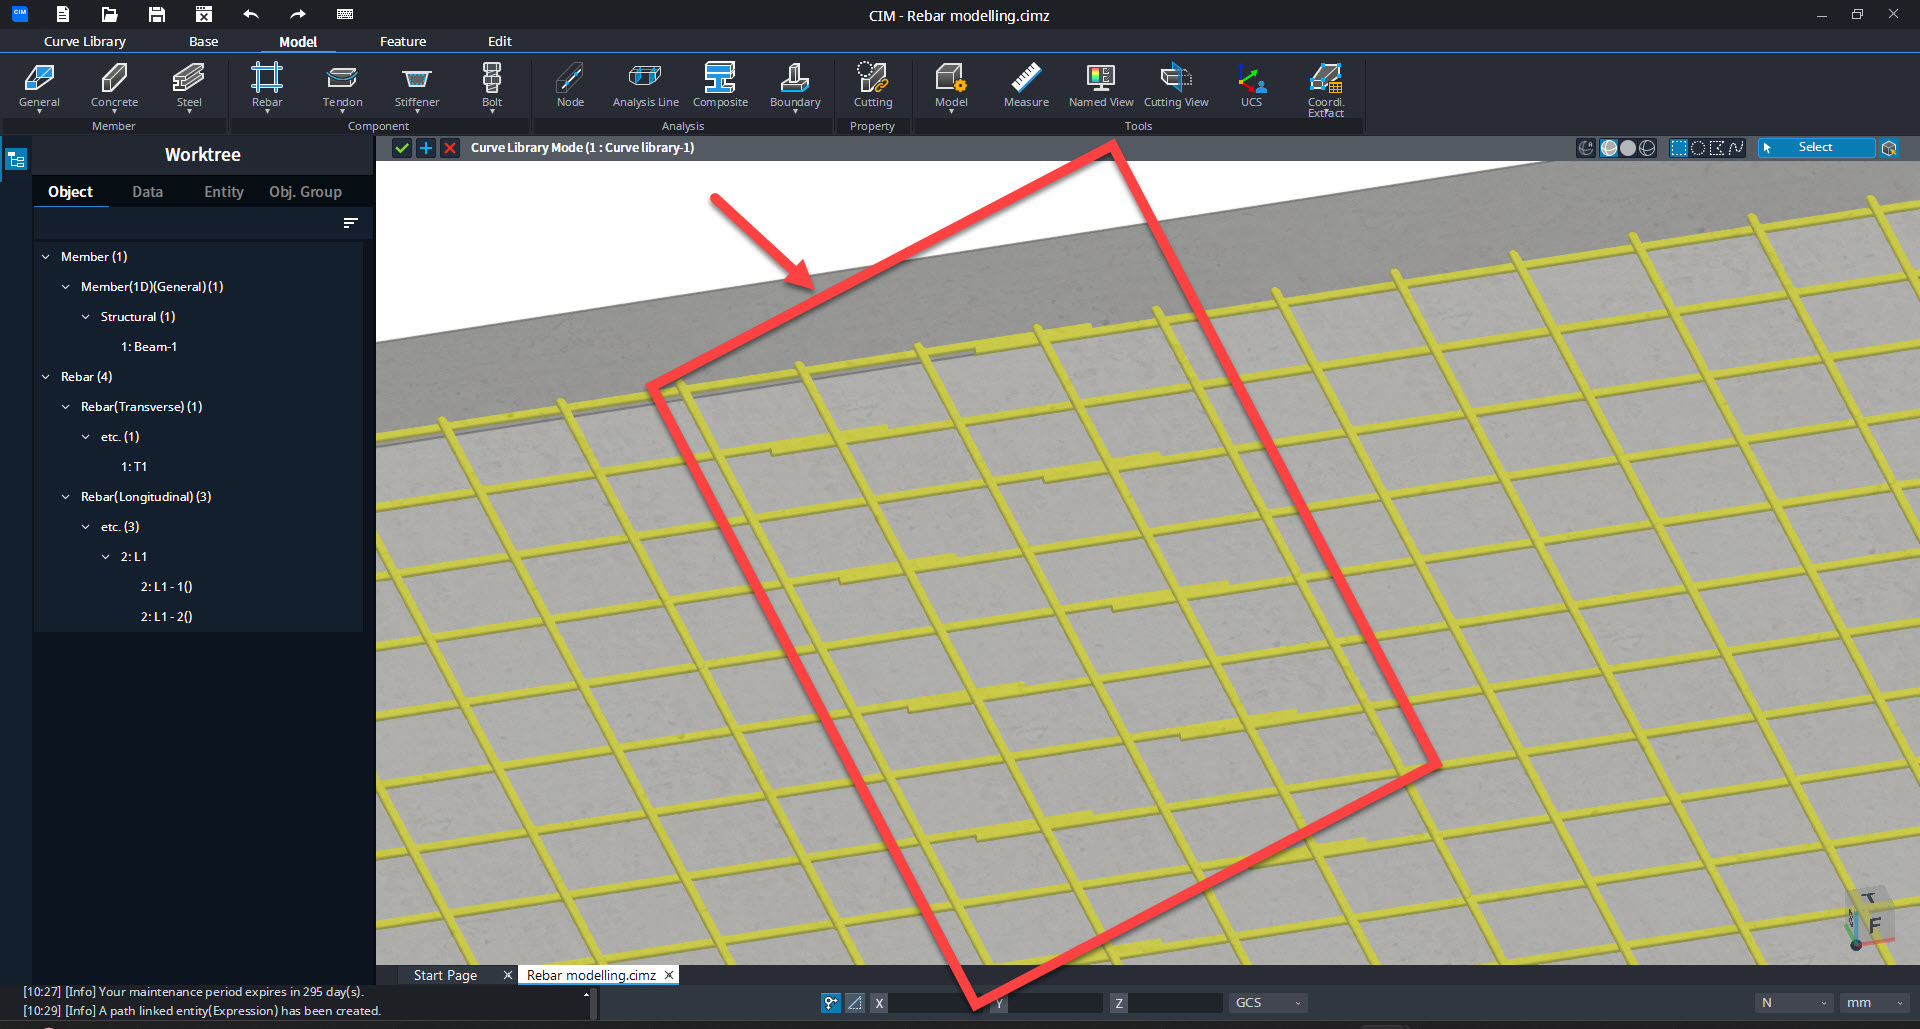The width and height of the screenshot is (1920, 1029).
Task: Open the mm length unit dropdown
Action: [1874, 1003]
